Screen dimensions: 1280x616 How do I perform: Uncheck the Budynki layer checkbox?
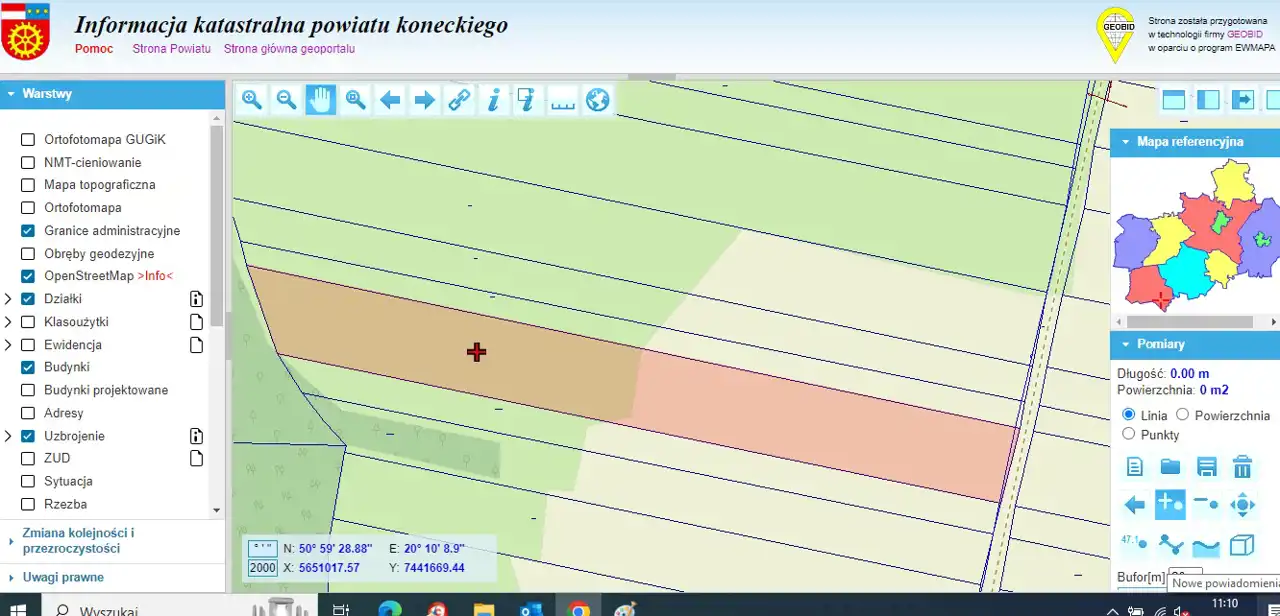28,368
